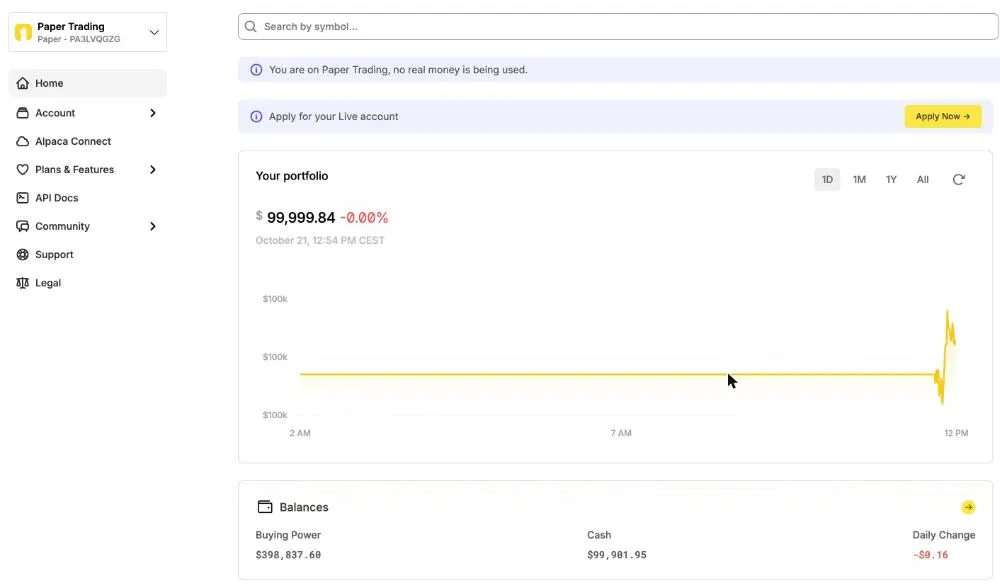Click the Legal scales icon

tap(22, 283)
